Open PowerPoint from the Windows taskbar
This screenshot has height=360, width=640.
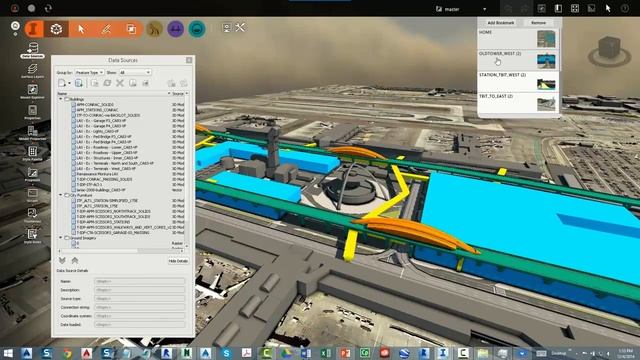click(345, 353)
